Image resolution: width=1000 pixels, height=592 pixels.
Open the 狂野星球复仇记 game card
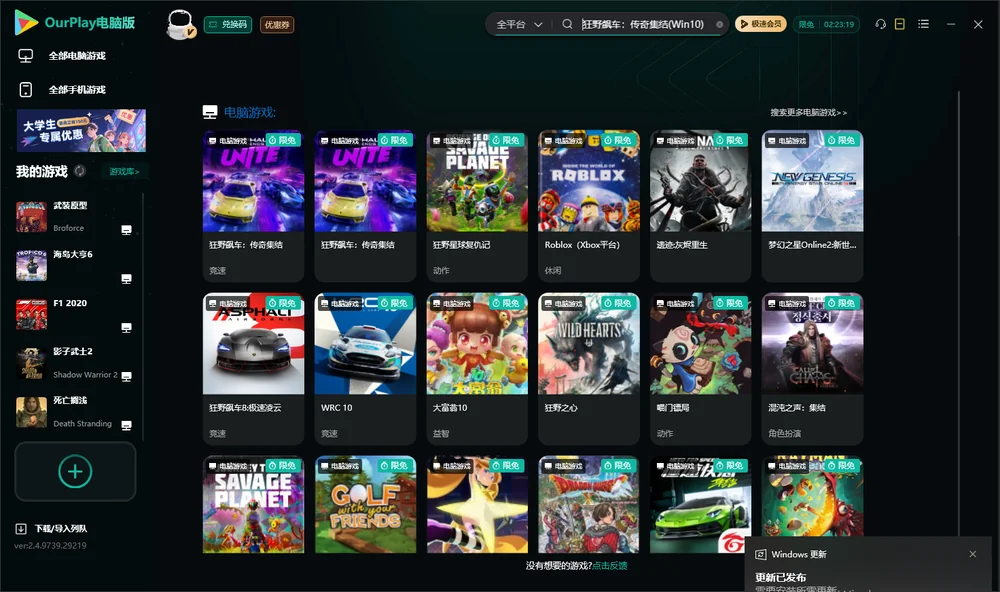coord(477,206)
